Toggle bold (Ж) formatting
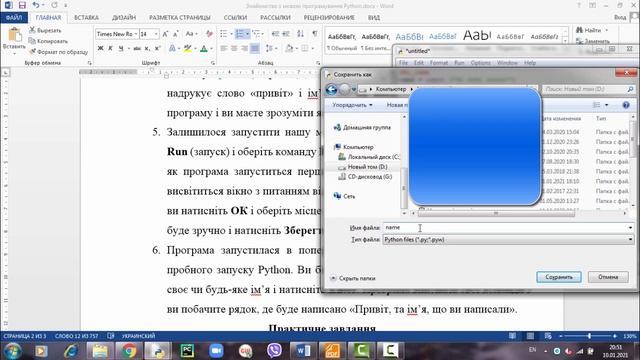The height and width of the screenshot is (360, 640). click(x=100, y=49)
